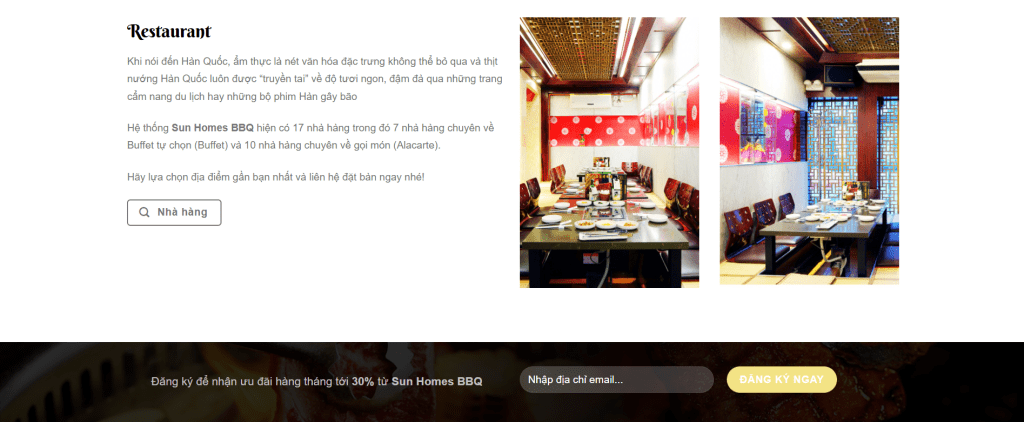Focus the Nhập địa chỉ email input field

coord(616,380)
